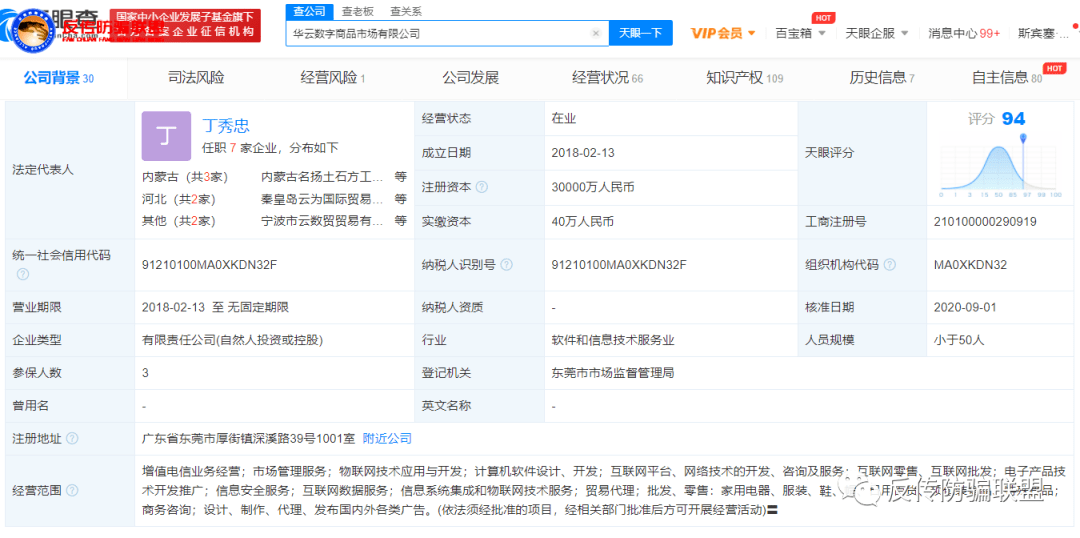Screen dimensions: 1080x538
Task: Click the help icon beside 注册资本
Action: (482, 187)
